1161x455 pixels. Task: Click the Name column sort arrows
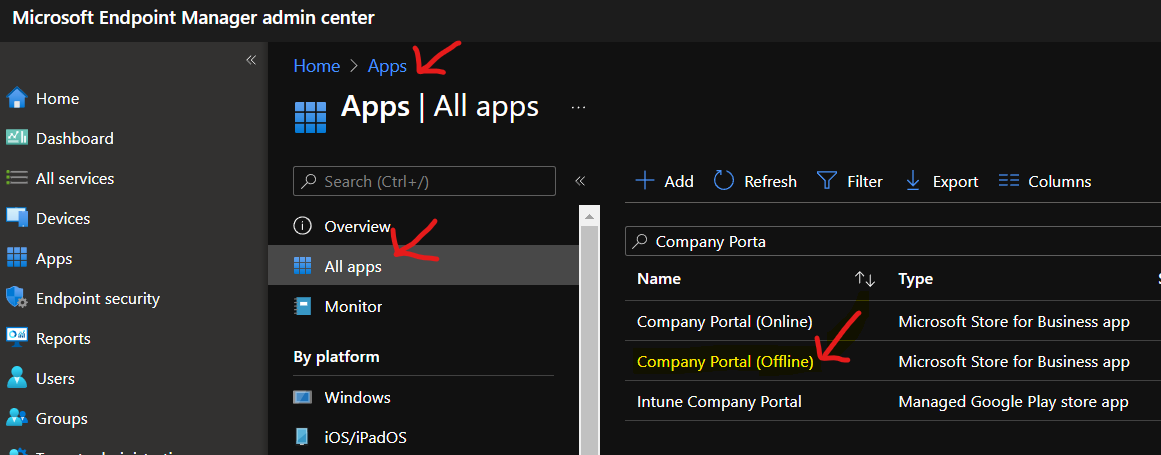point(865,279)
